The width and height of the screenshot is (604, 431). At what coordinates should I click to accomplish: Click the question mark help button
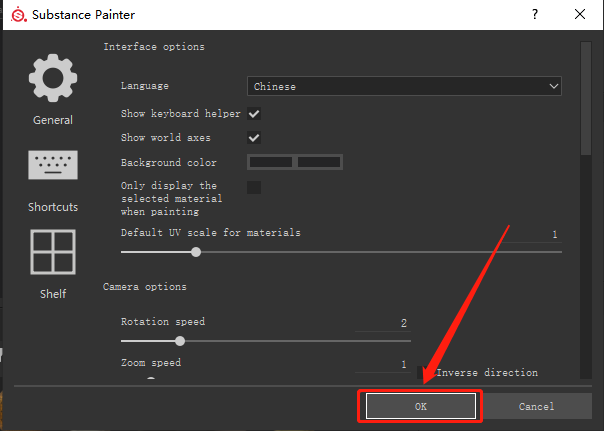[x=535, y=15]
